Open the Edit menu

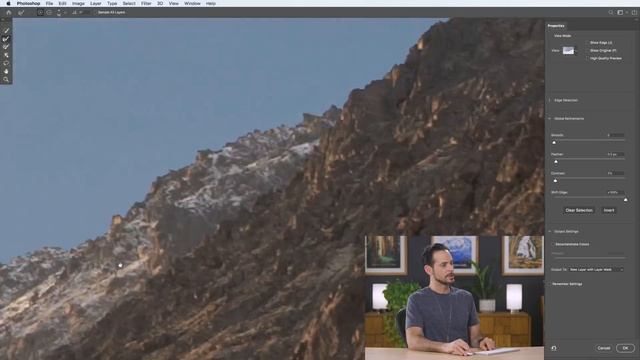coord(62,3)
